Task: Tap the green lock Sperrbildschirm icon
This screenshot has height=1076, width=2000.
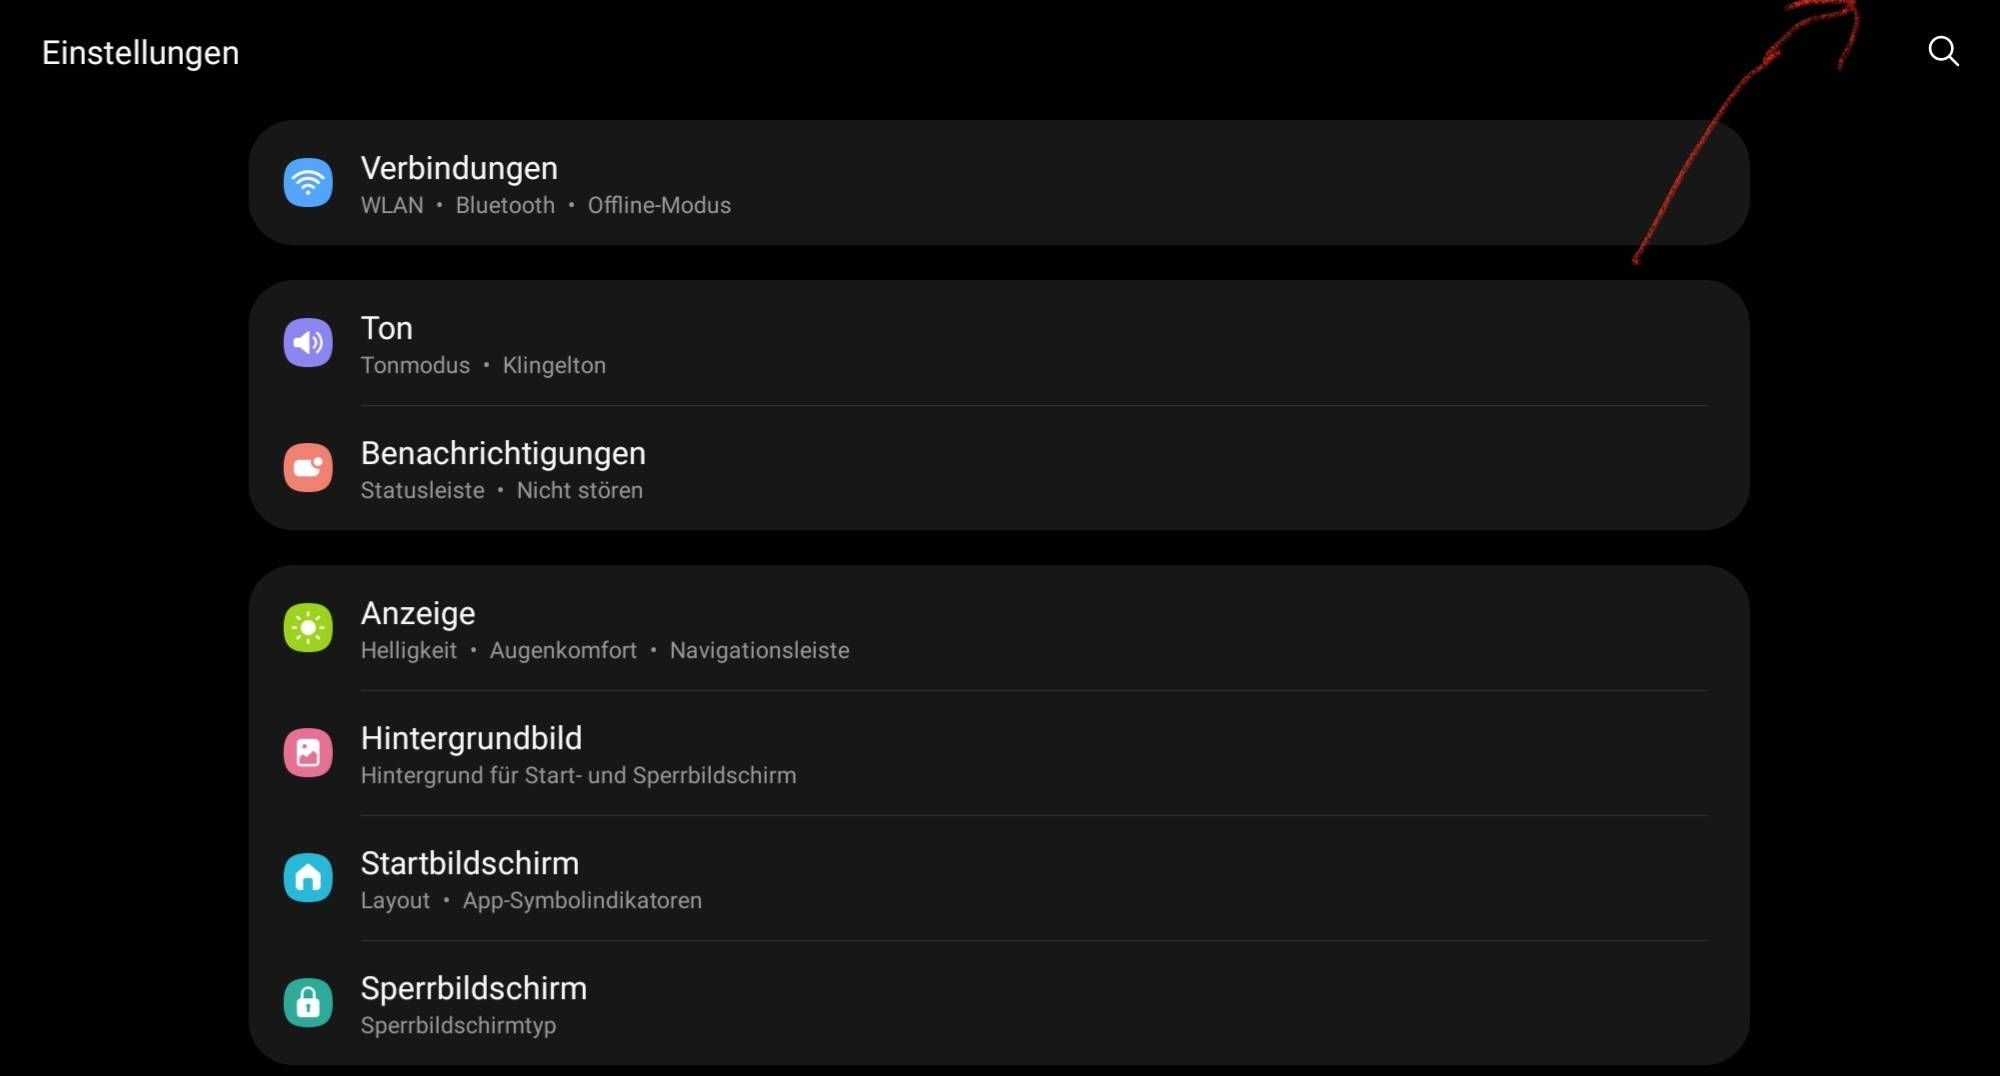Action: [x=308, y=1003]
